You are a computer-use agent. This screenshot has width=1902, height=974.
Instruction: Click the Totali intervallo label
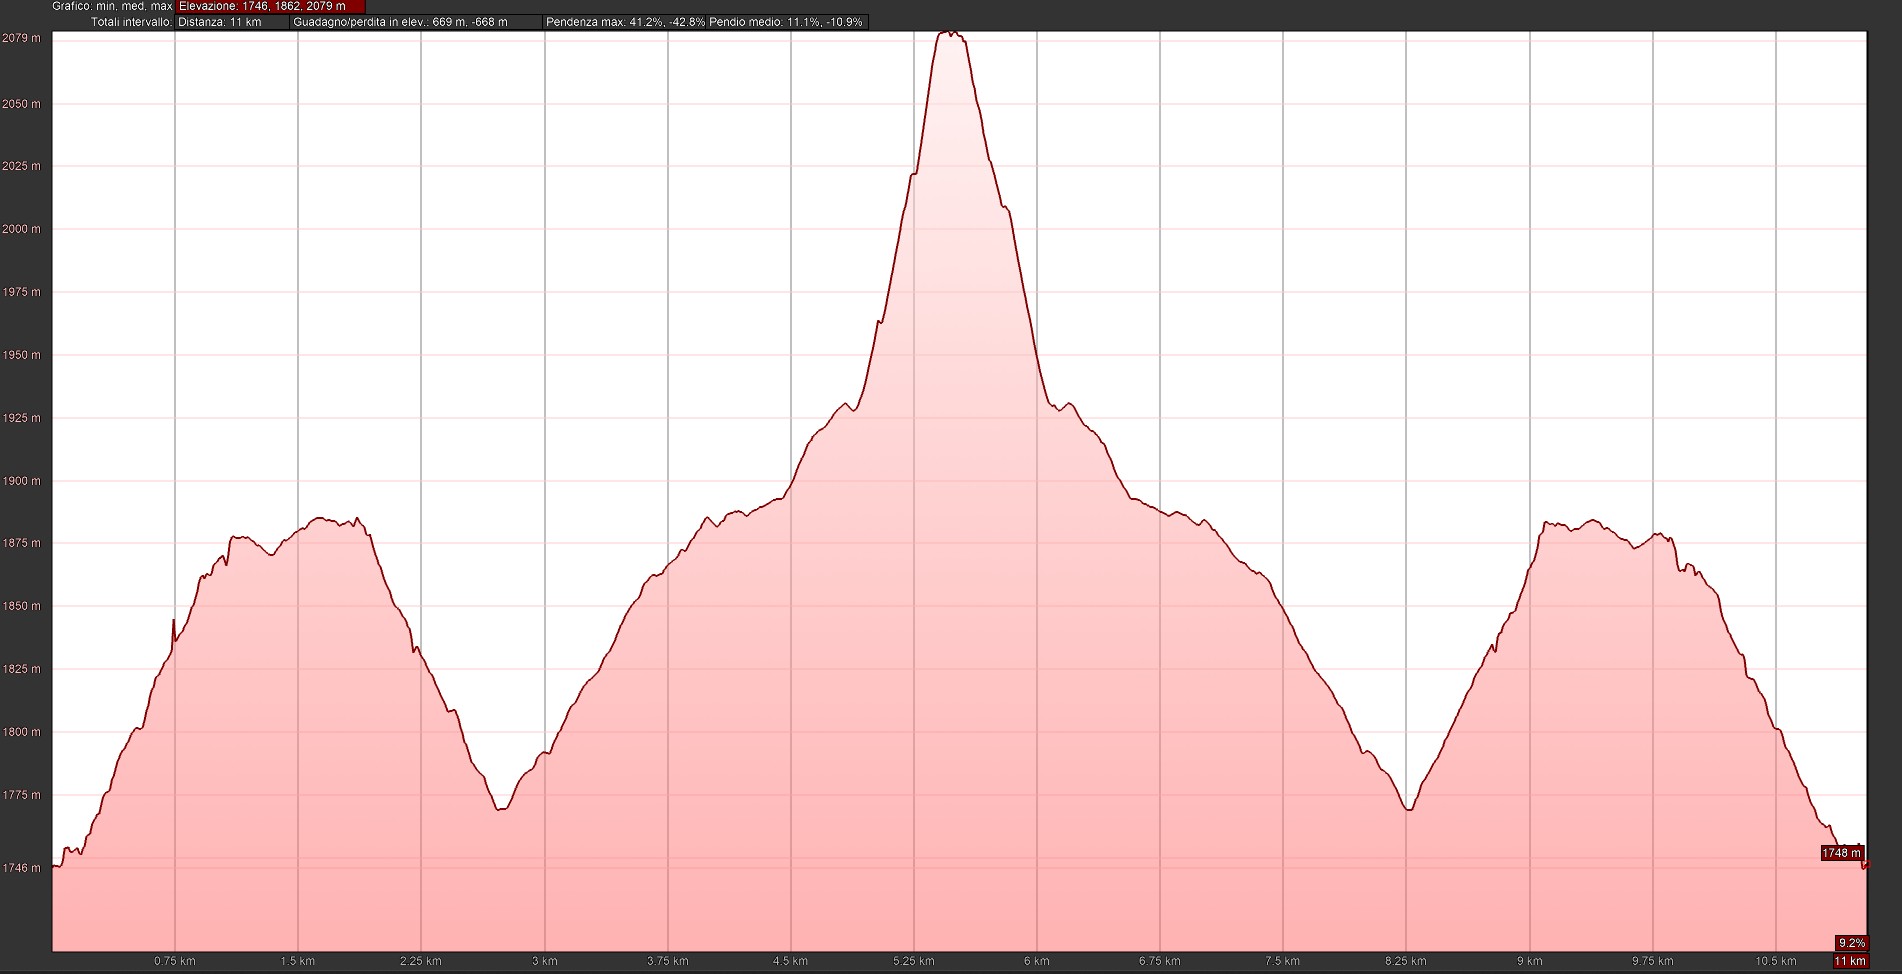(131, 22)
